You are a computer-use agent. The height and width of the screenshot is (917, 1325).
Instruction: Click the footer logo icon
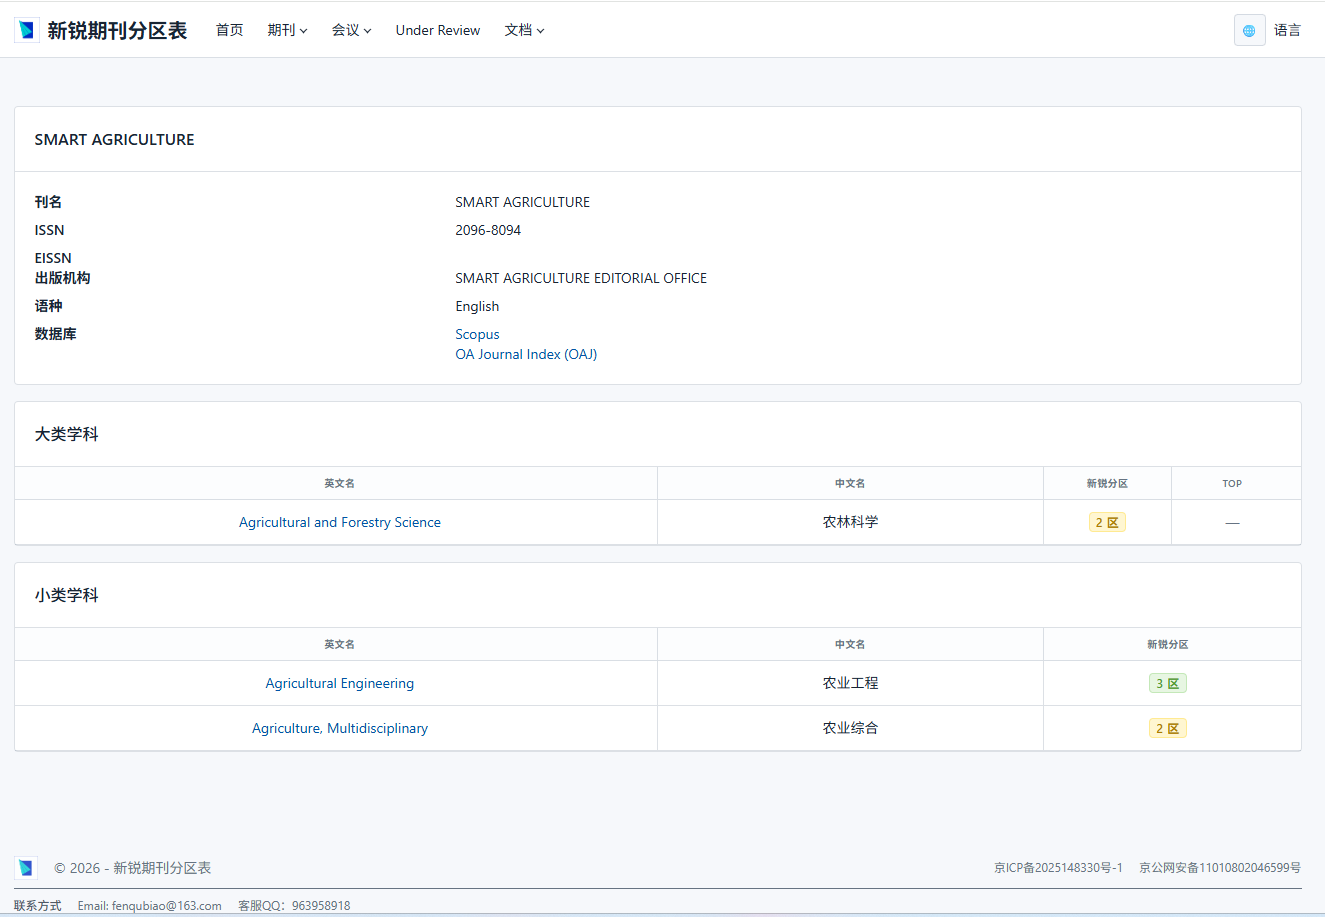[x=26, y=868]
